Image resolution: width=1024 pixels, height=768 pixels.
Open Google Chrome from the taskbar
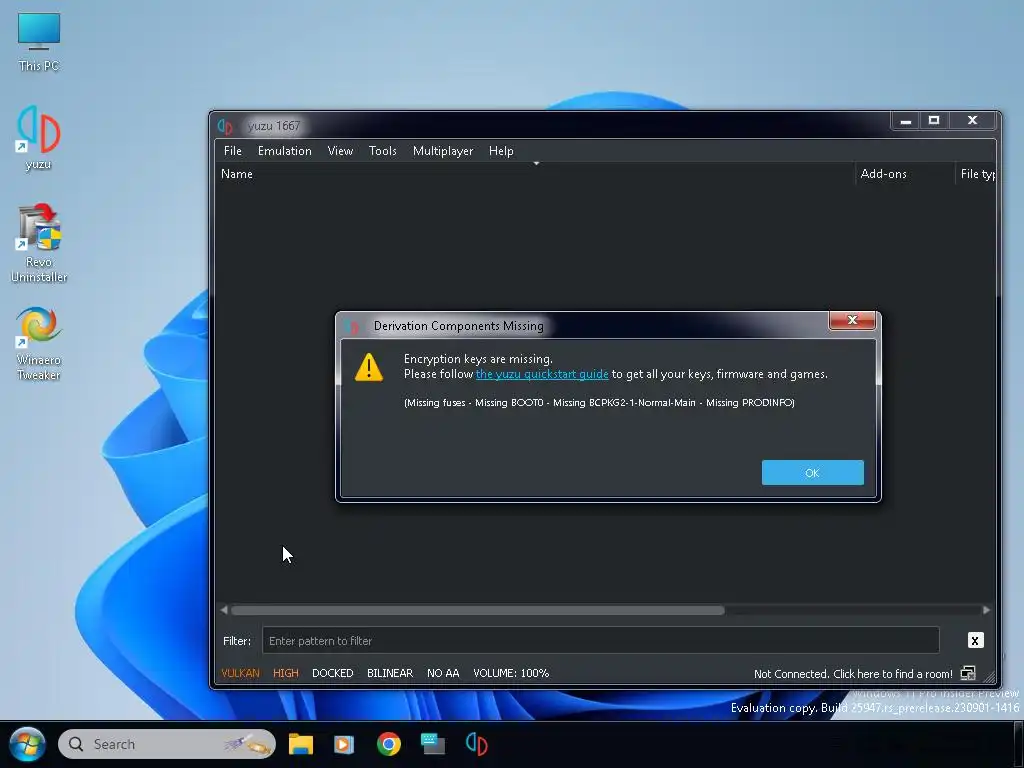[x=389, y=744]
